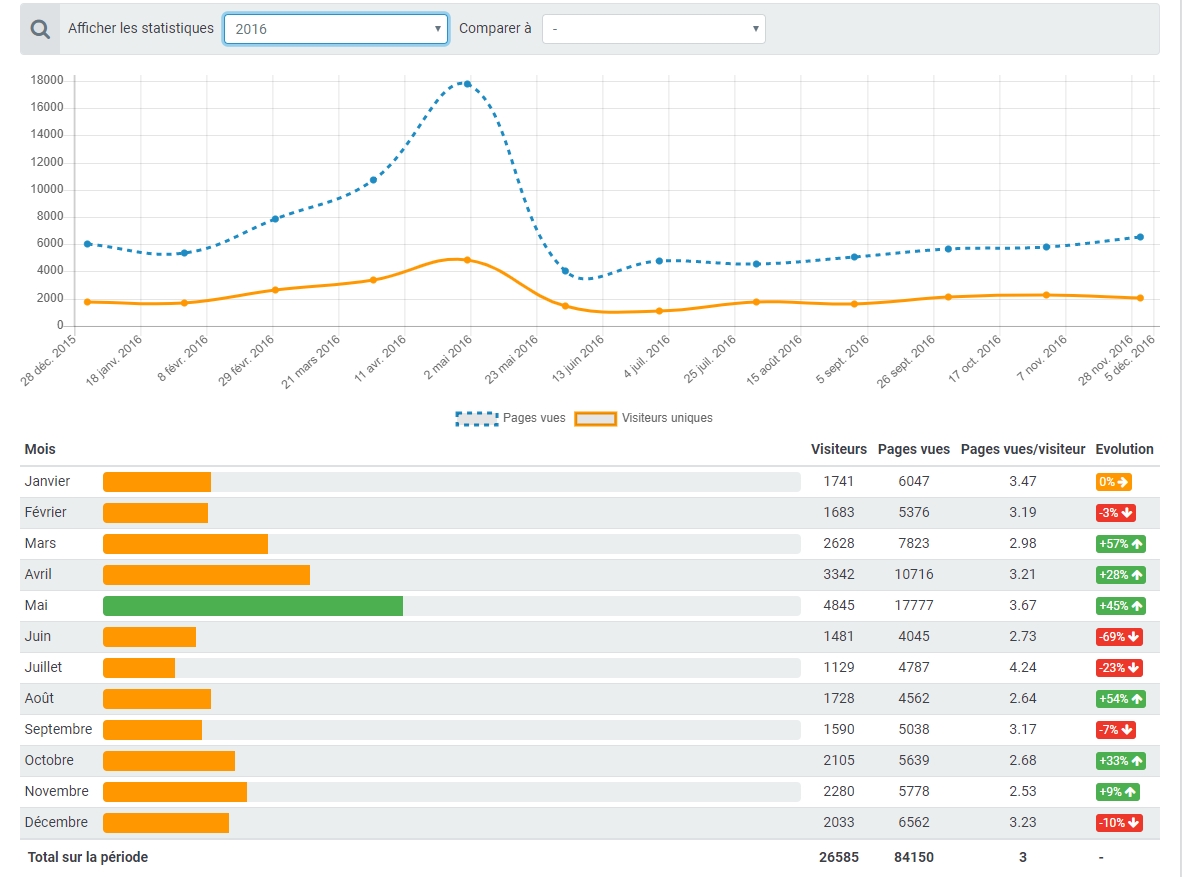1182x877 pixels.
Task: Click the orange Avril visitors bar
Action: [206, 575]
